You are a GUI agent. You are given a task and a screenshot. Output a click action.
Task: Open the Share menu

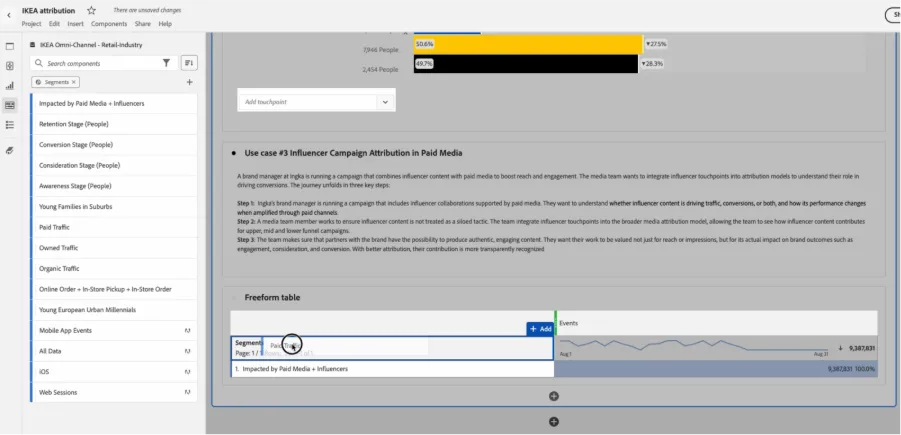tap(143, 24)
